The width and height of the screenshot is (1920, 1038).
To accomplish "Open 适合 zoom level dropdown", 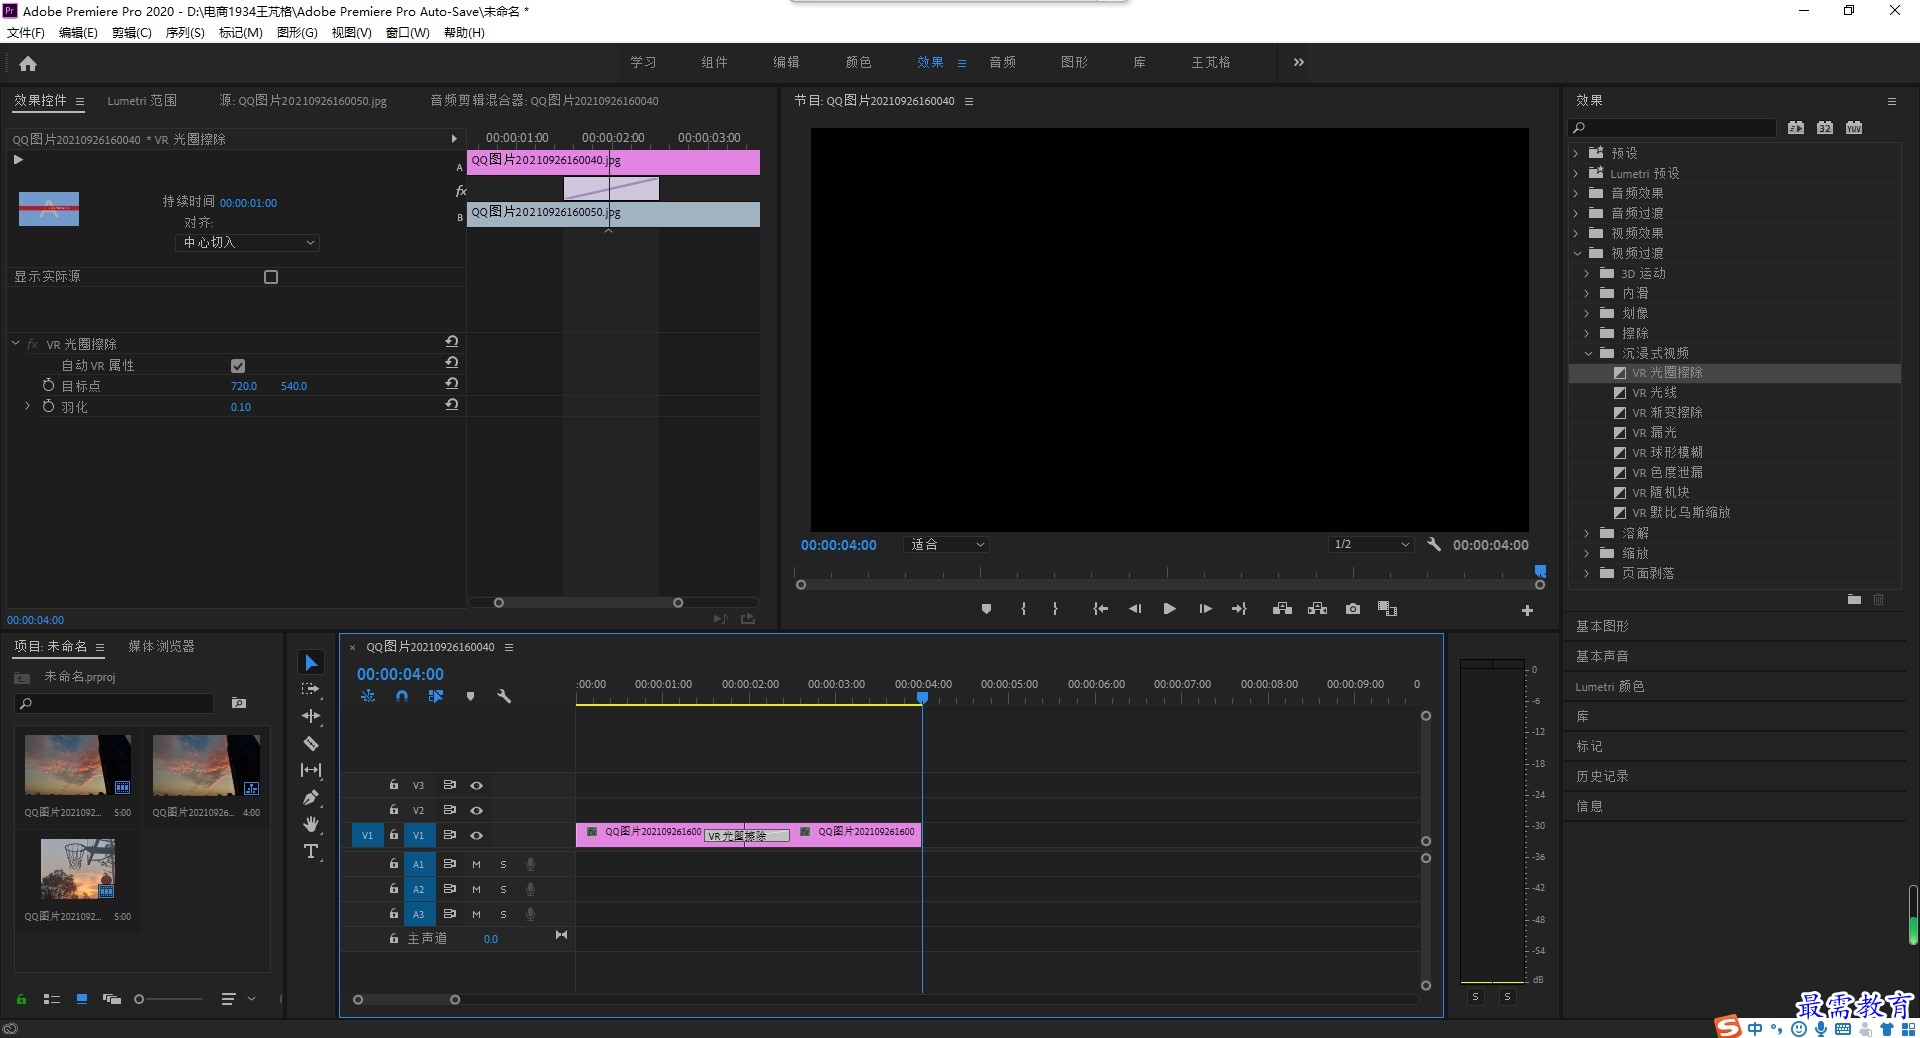I will tap(946, 545).
